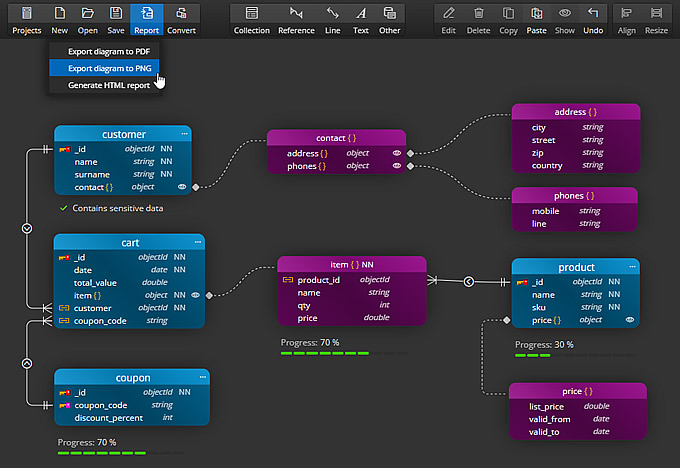Open customer collection ellipsis menu
The image size is (680, 468).
[184, 134]
